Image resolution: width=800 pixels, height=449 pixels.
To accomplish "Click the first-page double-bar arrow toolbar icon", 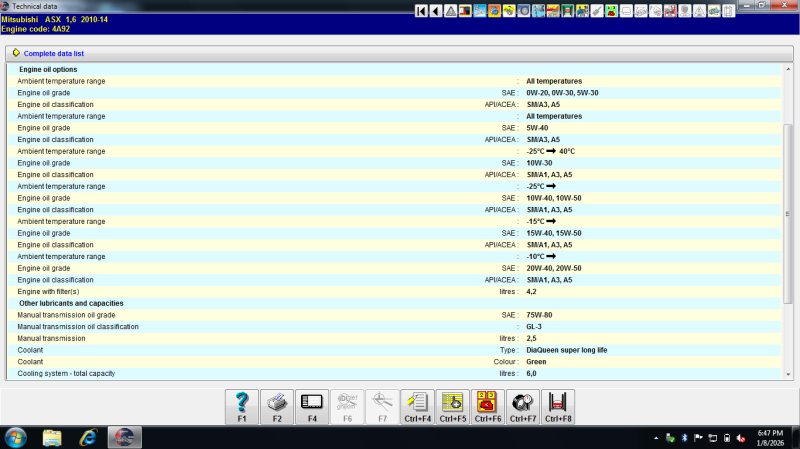I will (421, 11).
